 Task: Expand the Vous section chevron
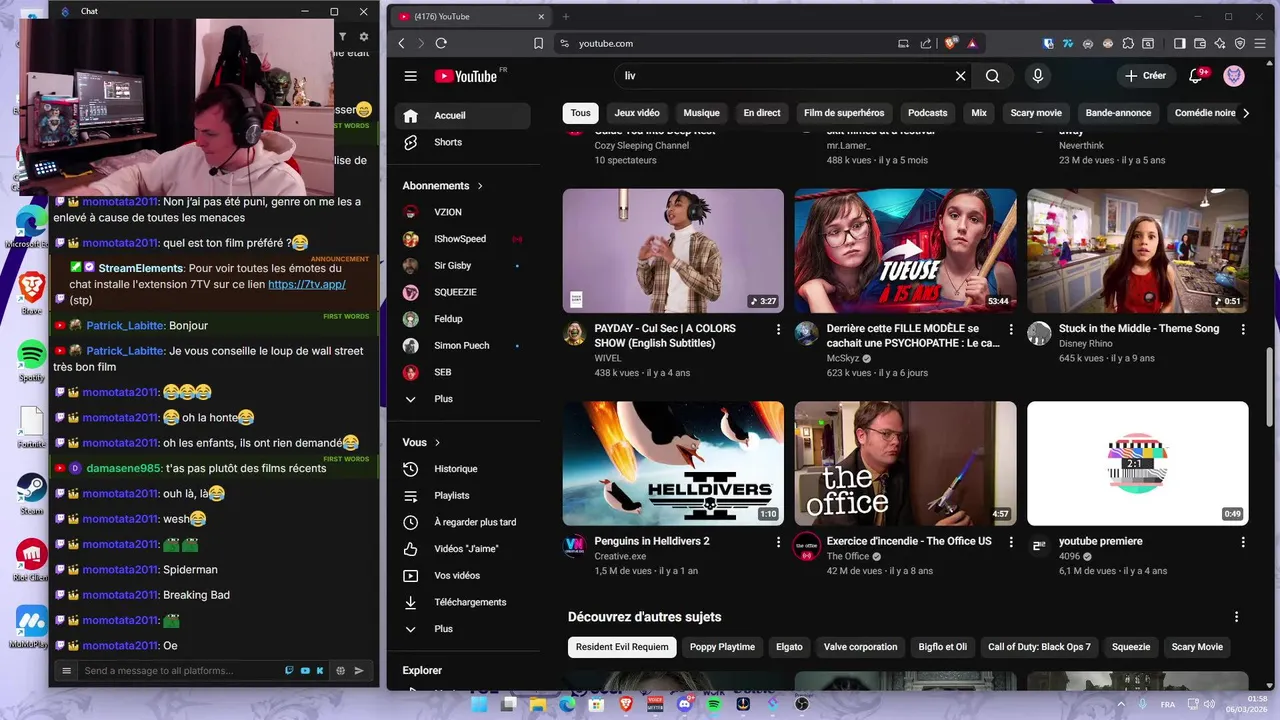pos(438,442)
